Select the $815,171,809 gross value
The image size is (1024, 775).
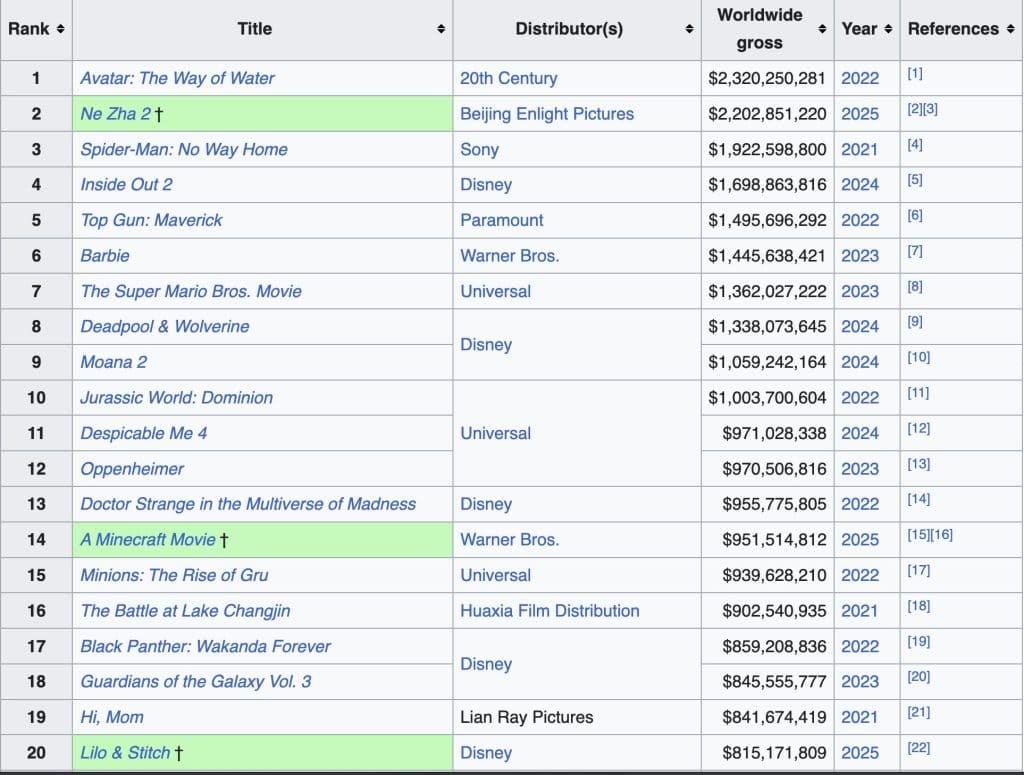(x=775, y=753)
